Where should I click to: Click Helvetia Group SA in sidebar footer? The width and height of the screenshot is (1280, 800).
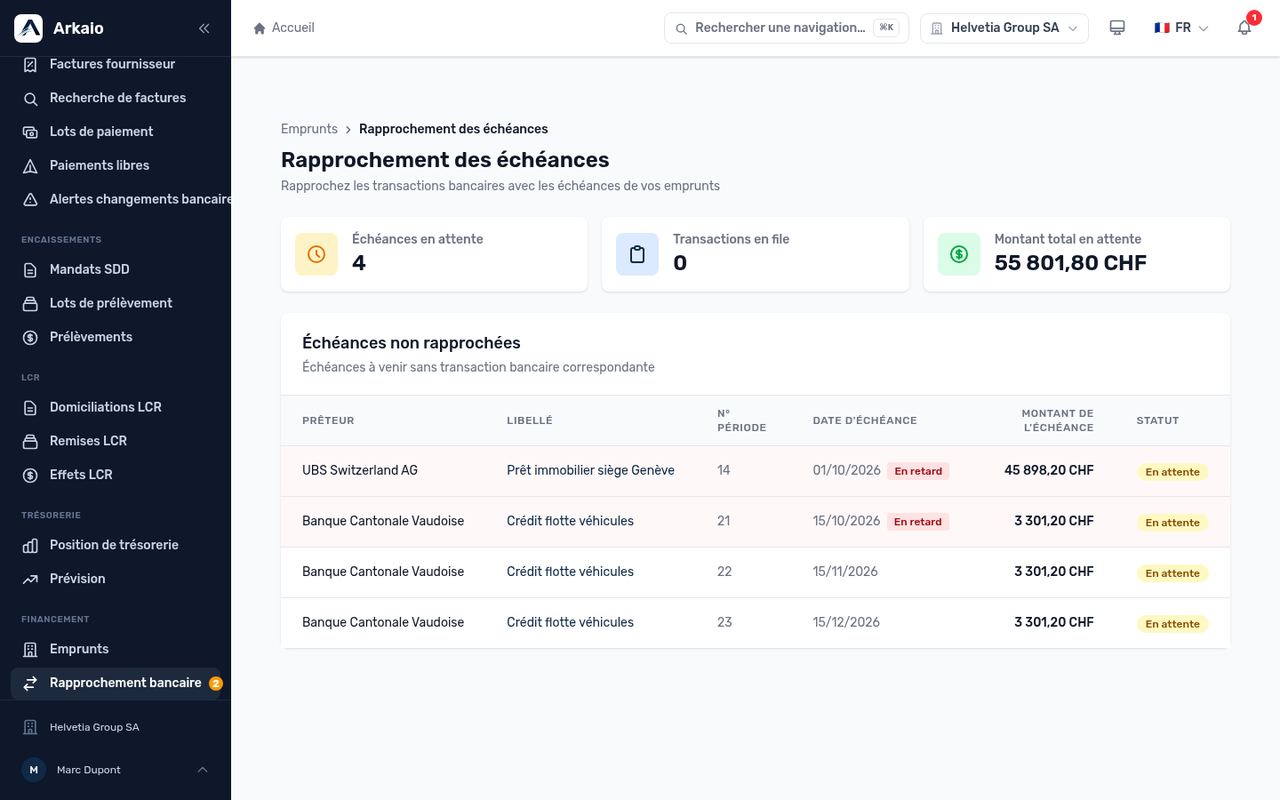point(94,727)
